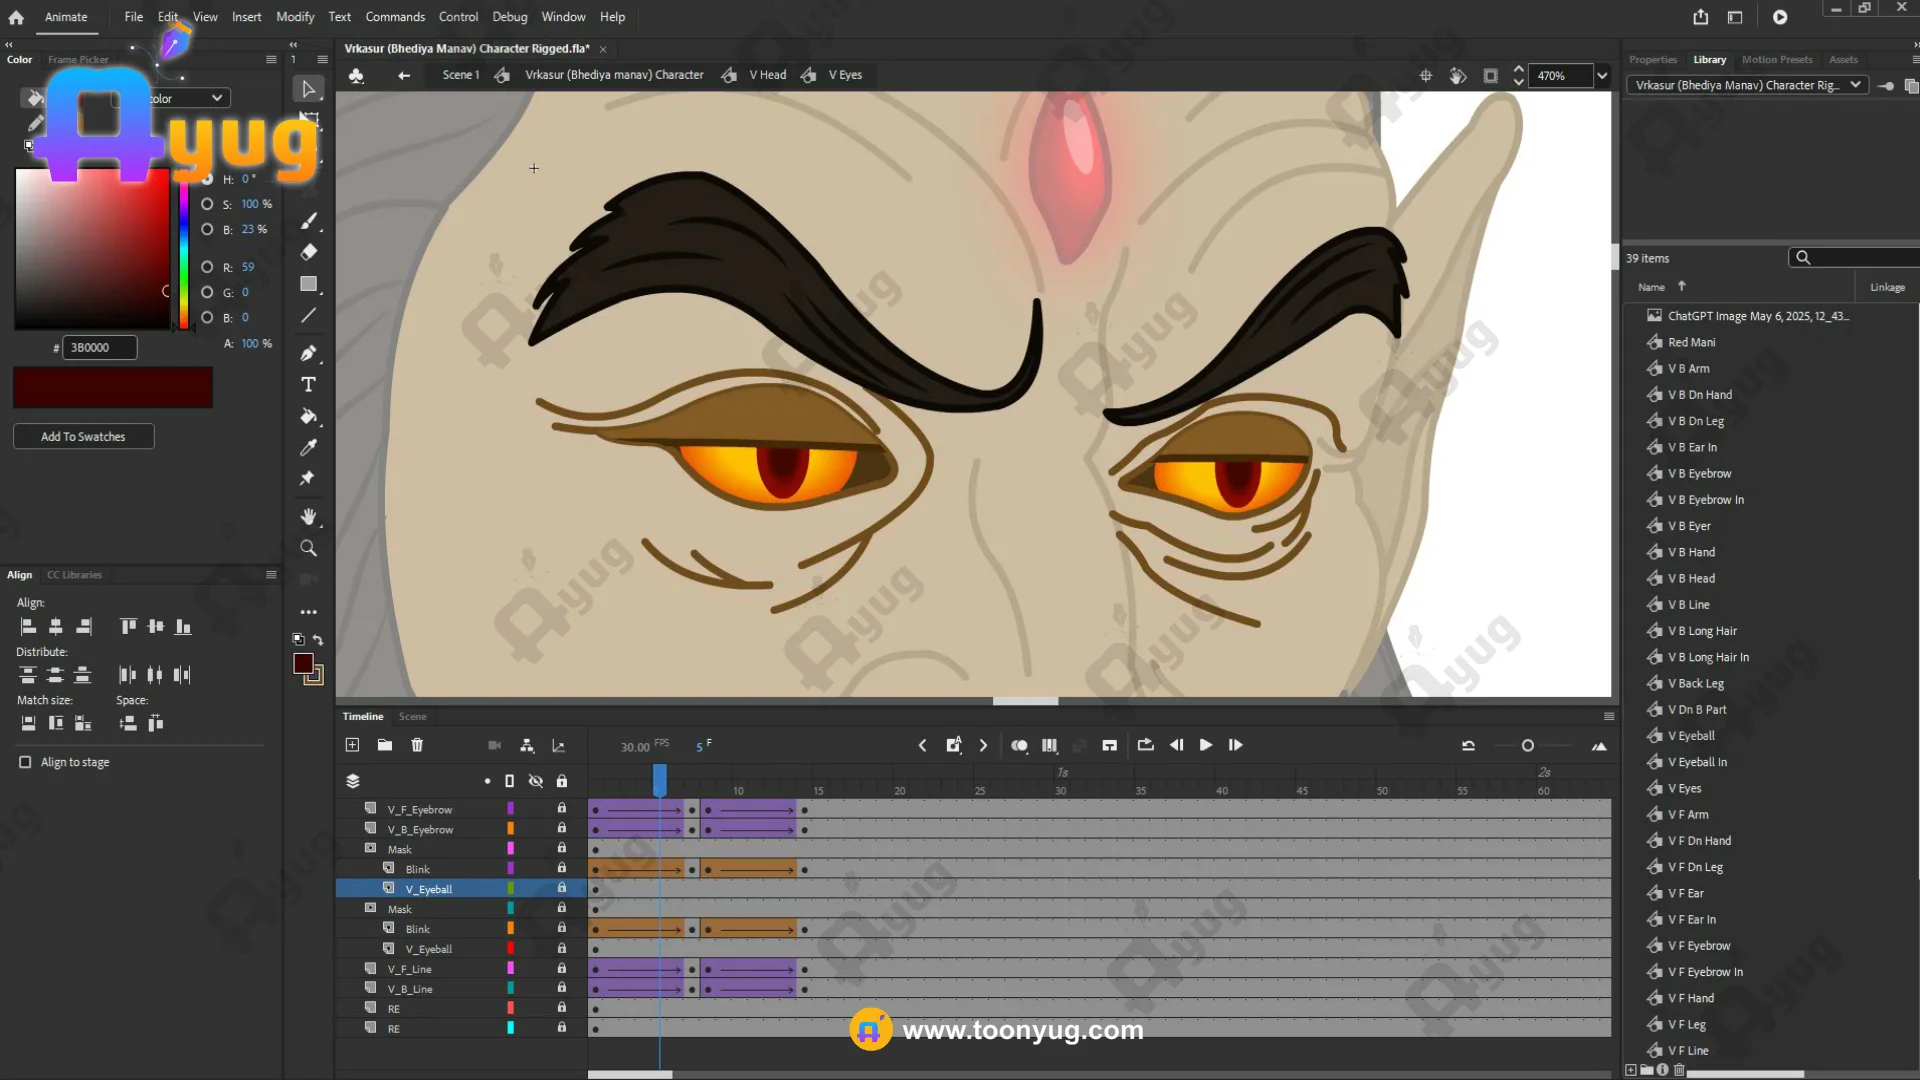
Task: Unlock the V_F_Eyebrow layer
Action: coord(562,809)
